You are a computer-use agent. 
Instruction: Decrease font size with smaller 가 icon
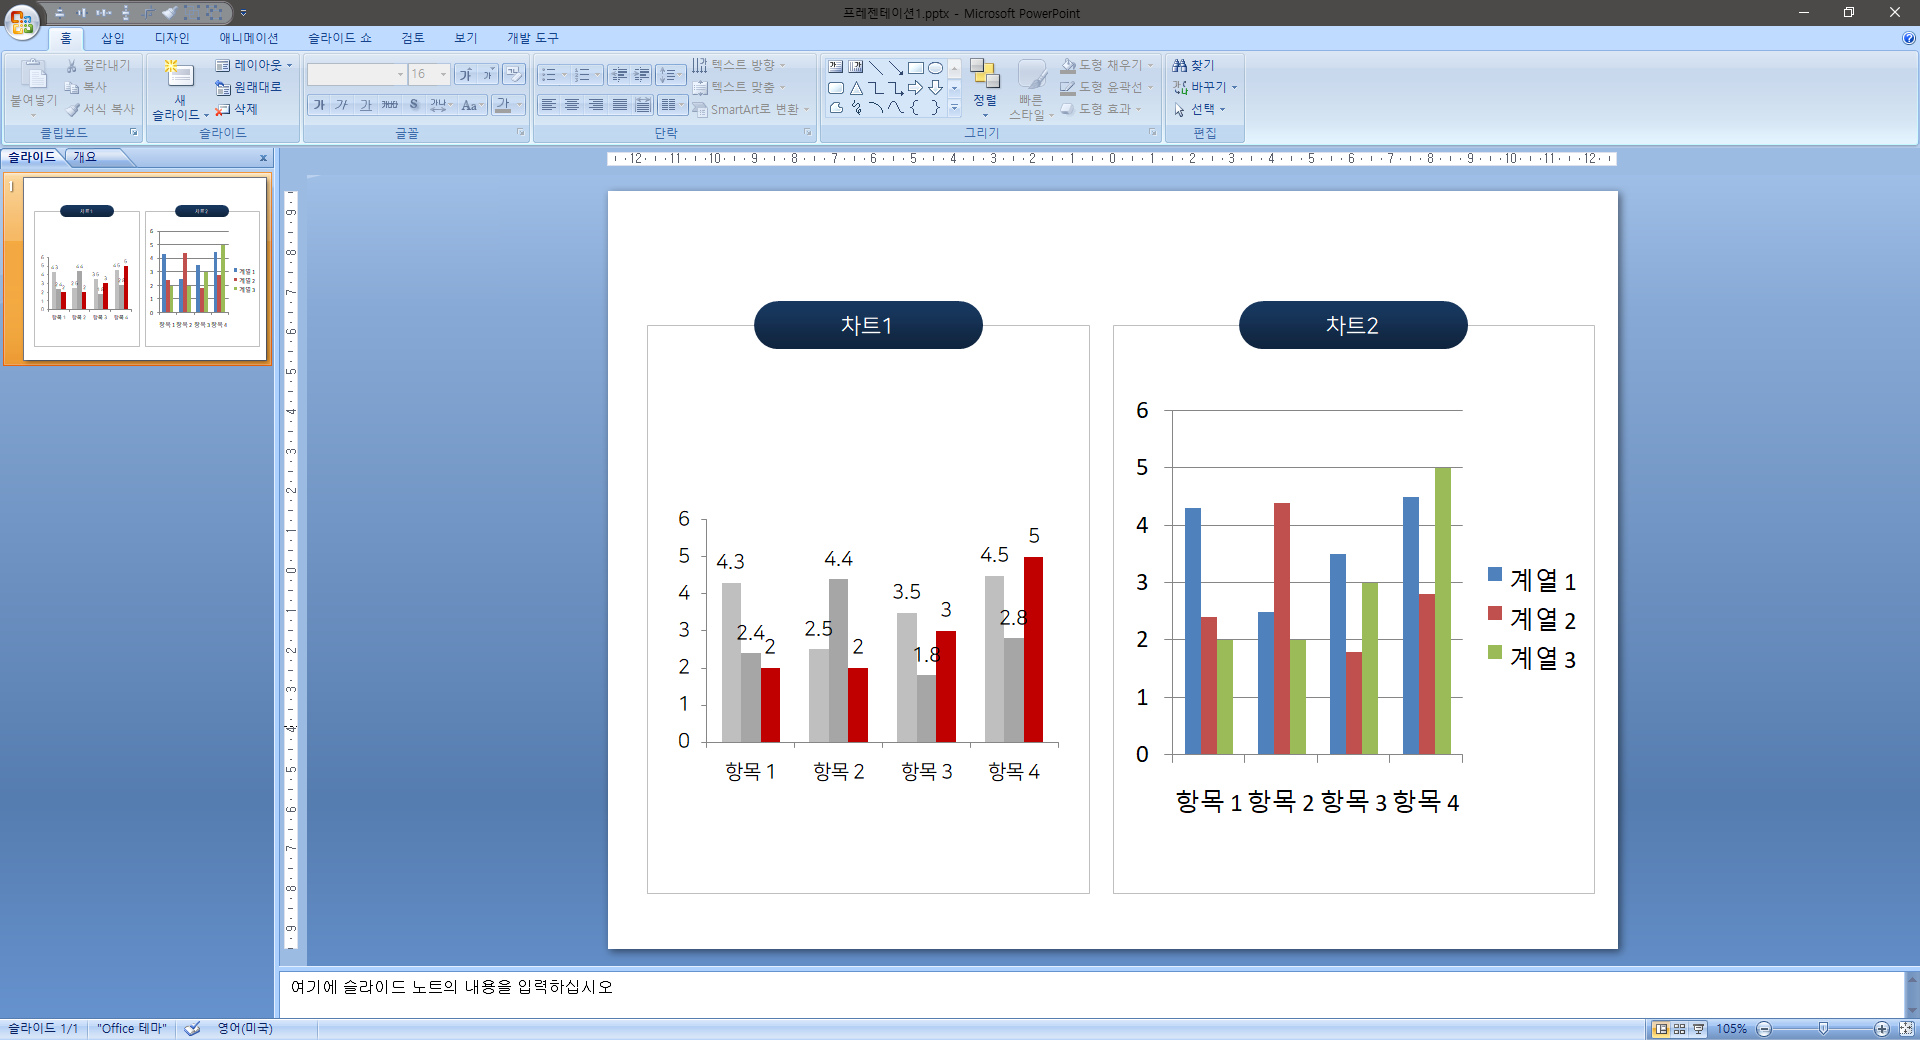coord(487,75)
